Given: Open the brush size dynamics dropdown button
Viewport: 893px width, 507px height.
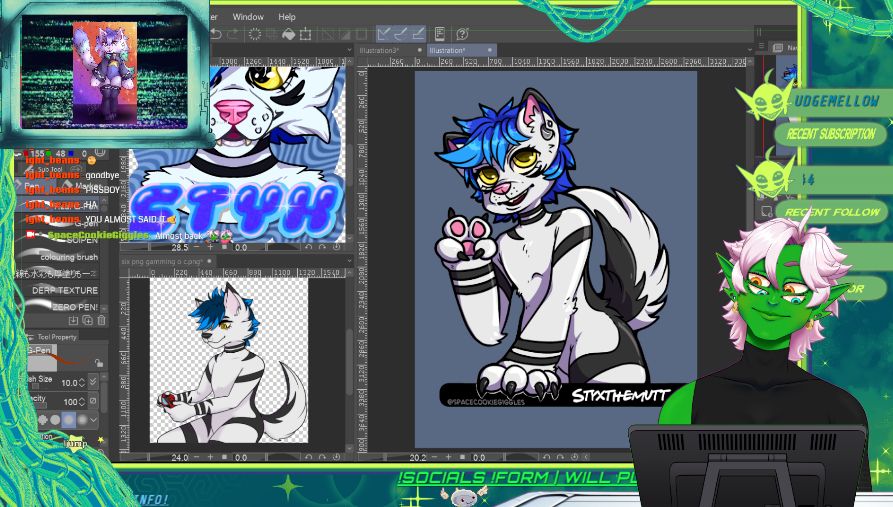Looking at the screenshot, I should tap(93, 382).
